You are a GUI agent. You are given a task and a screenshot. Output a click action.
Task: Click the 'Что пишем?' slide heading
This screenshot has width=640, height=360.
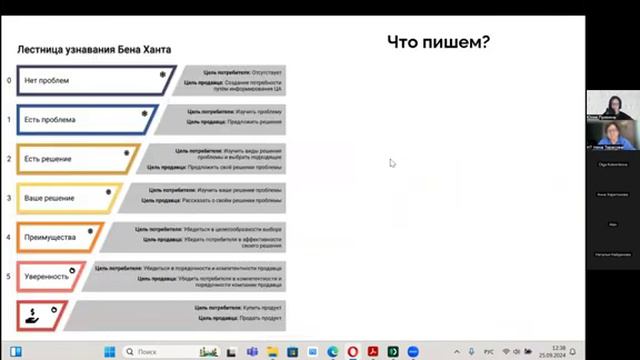tap(438, 42)
